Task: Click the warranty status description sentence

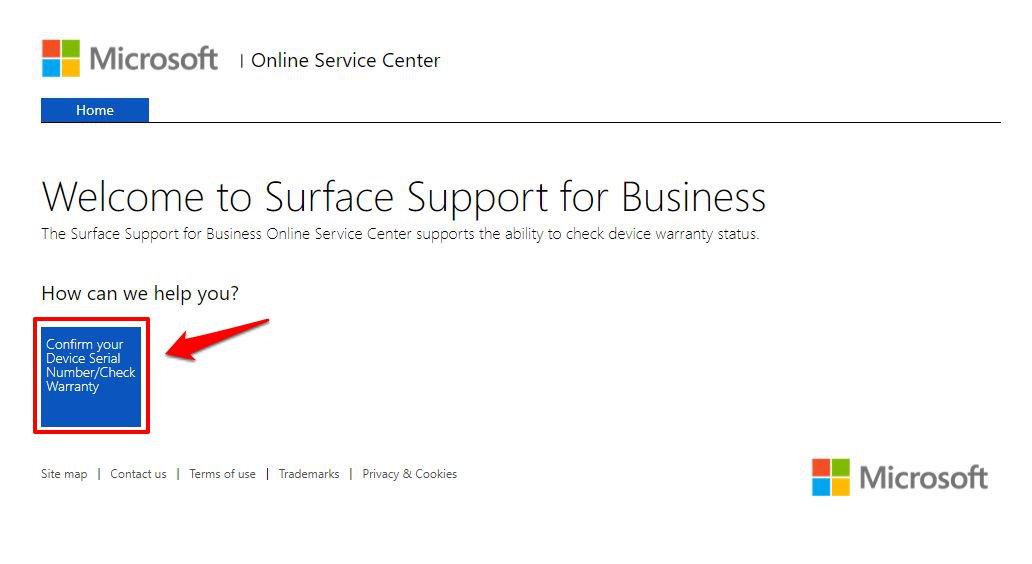Action: 400,234
